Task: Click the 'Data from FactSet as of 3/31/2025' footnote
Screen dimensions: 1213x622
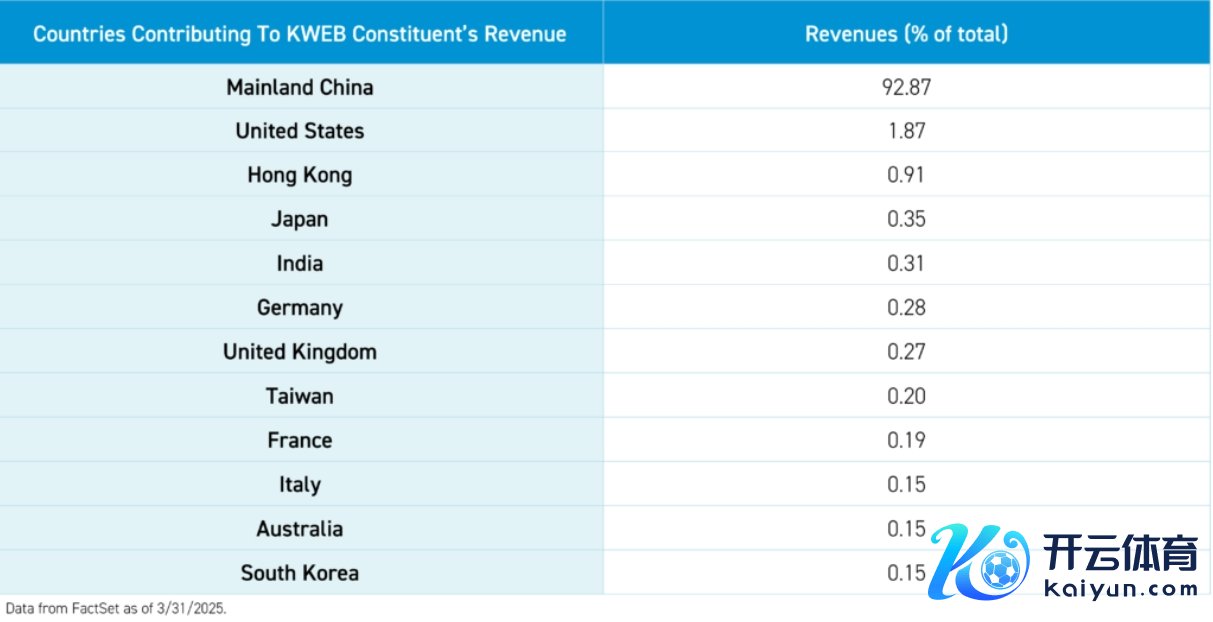Action: (x=116, y=607)
